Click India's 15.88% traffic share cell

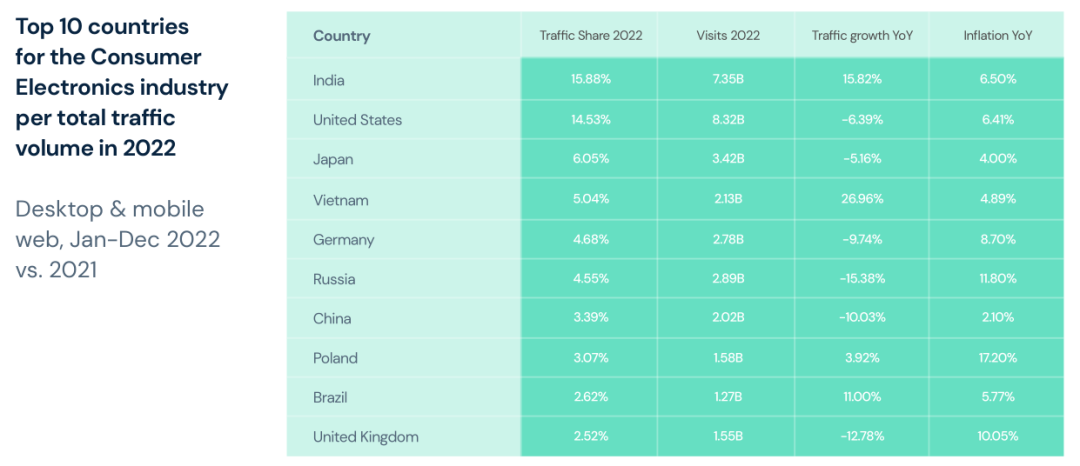pyautogui.click(x=590, y=80)
